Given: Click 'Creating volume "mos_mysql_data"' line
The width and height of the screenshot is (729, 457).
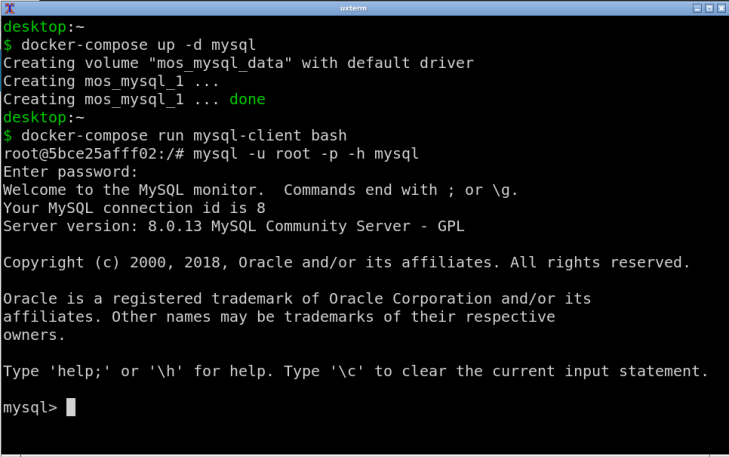Looking at the screenshot, I should coord(238,63).
